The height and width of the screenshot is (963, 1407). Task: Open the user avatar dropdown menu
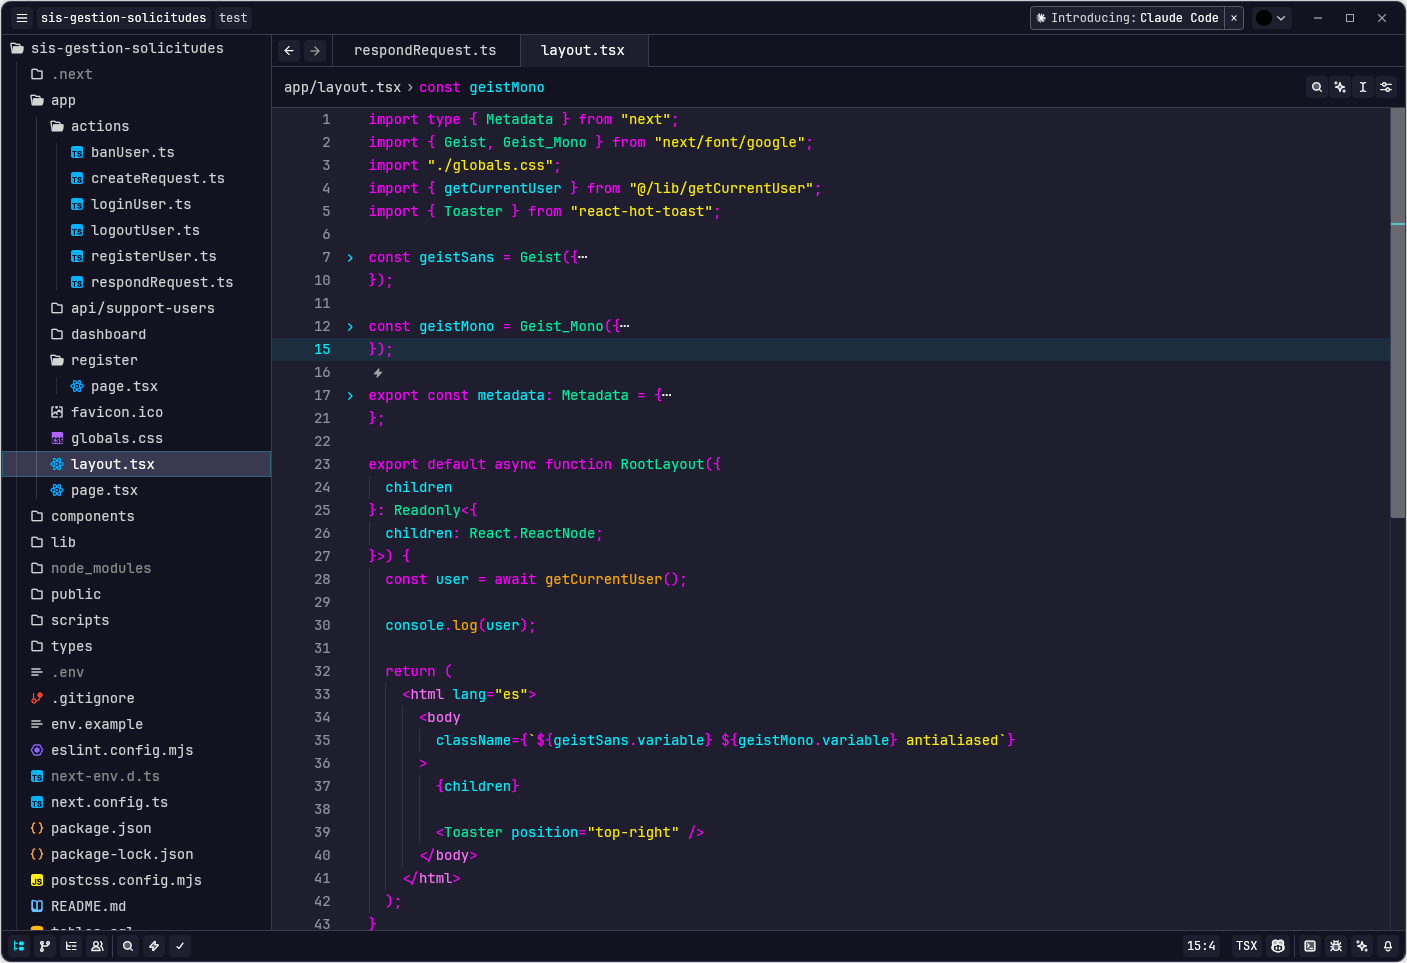click(1272, 18)
